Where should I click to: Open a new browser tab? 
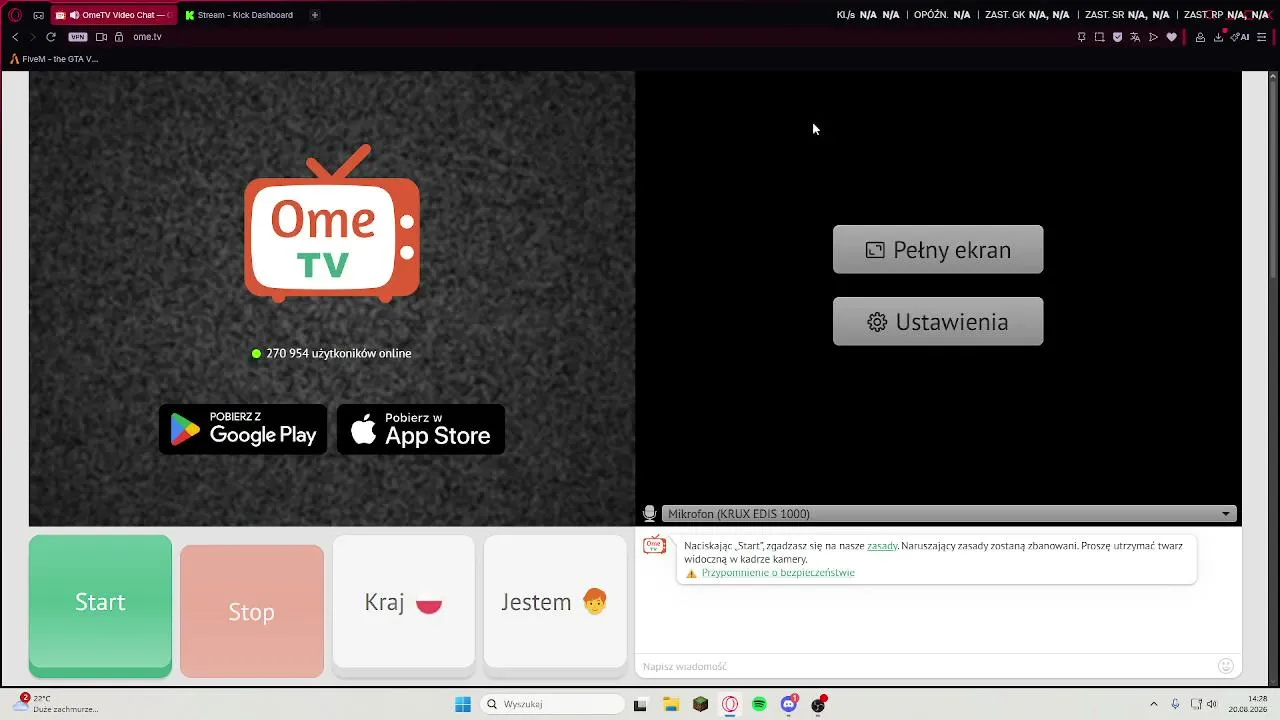(x=314, y=15)
